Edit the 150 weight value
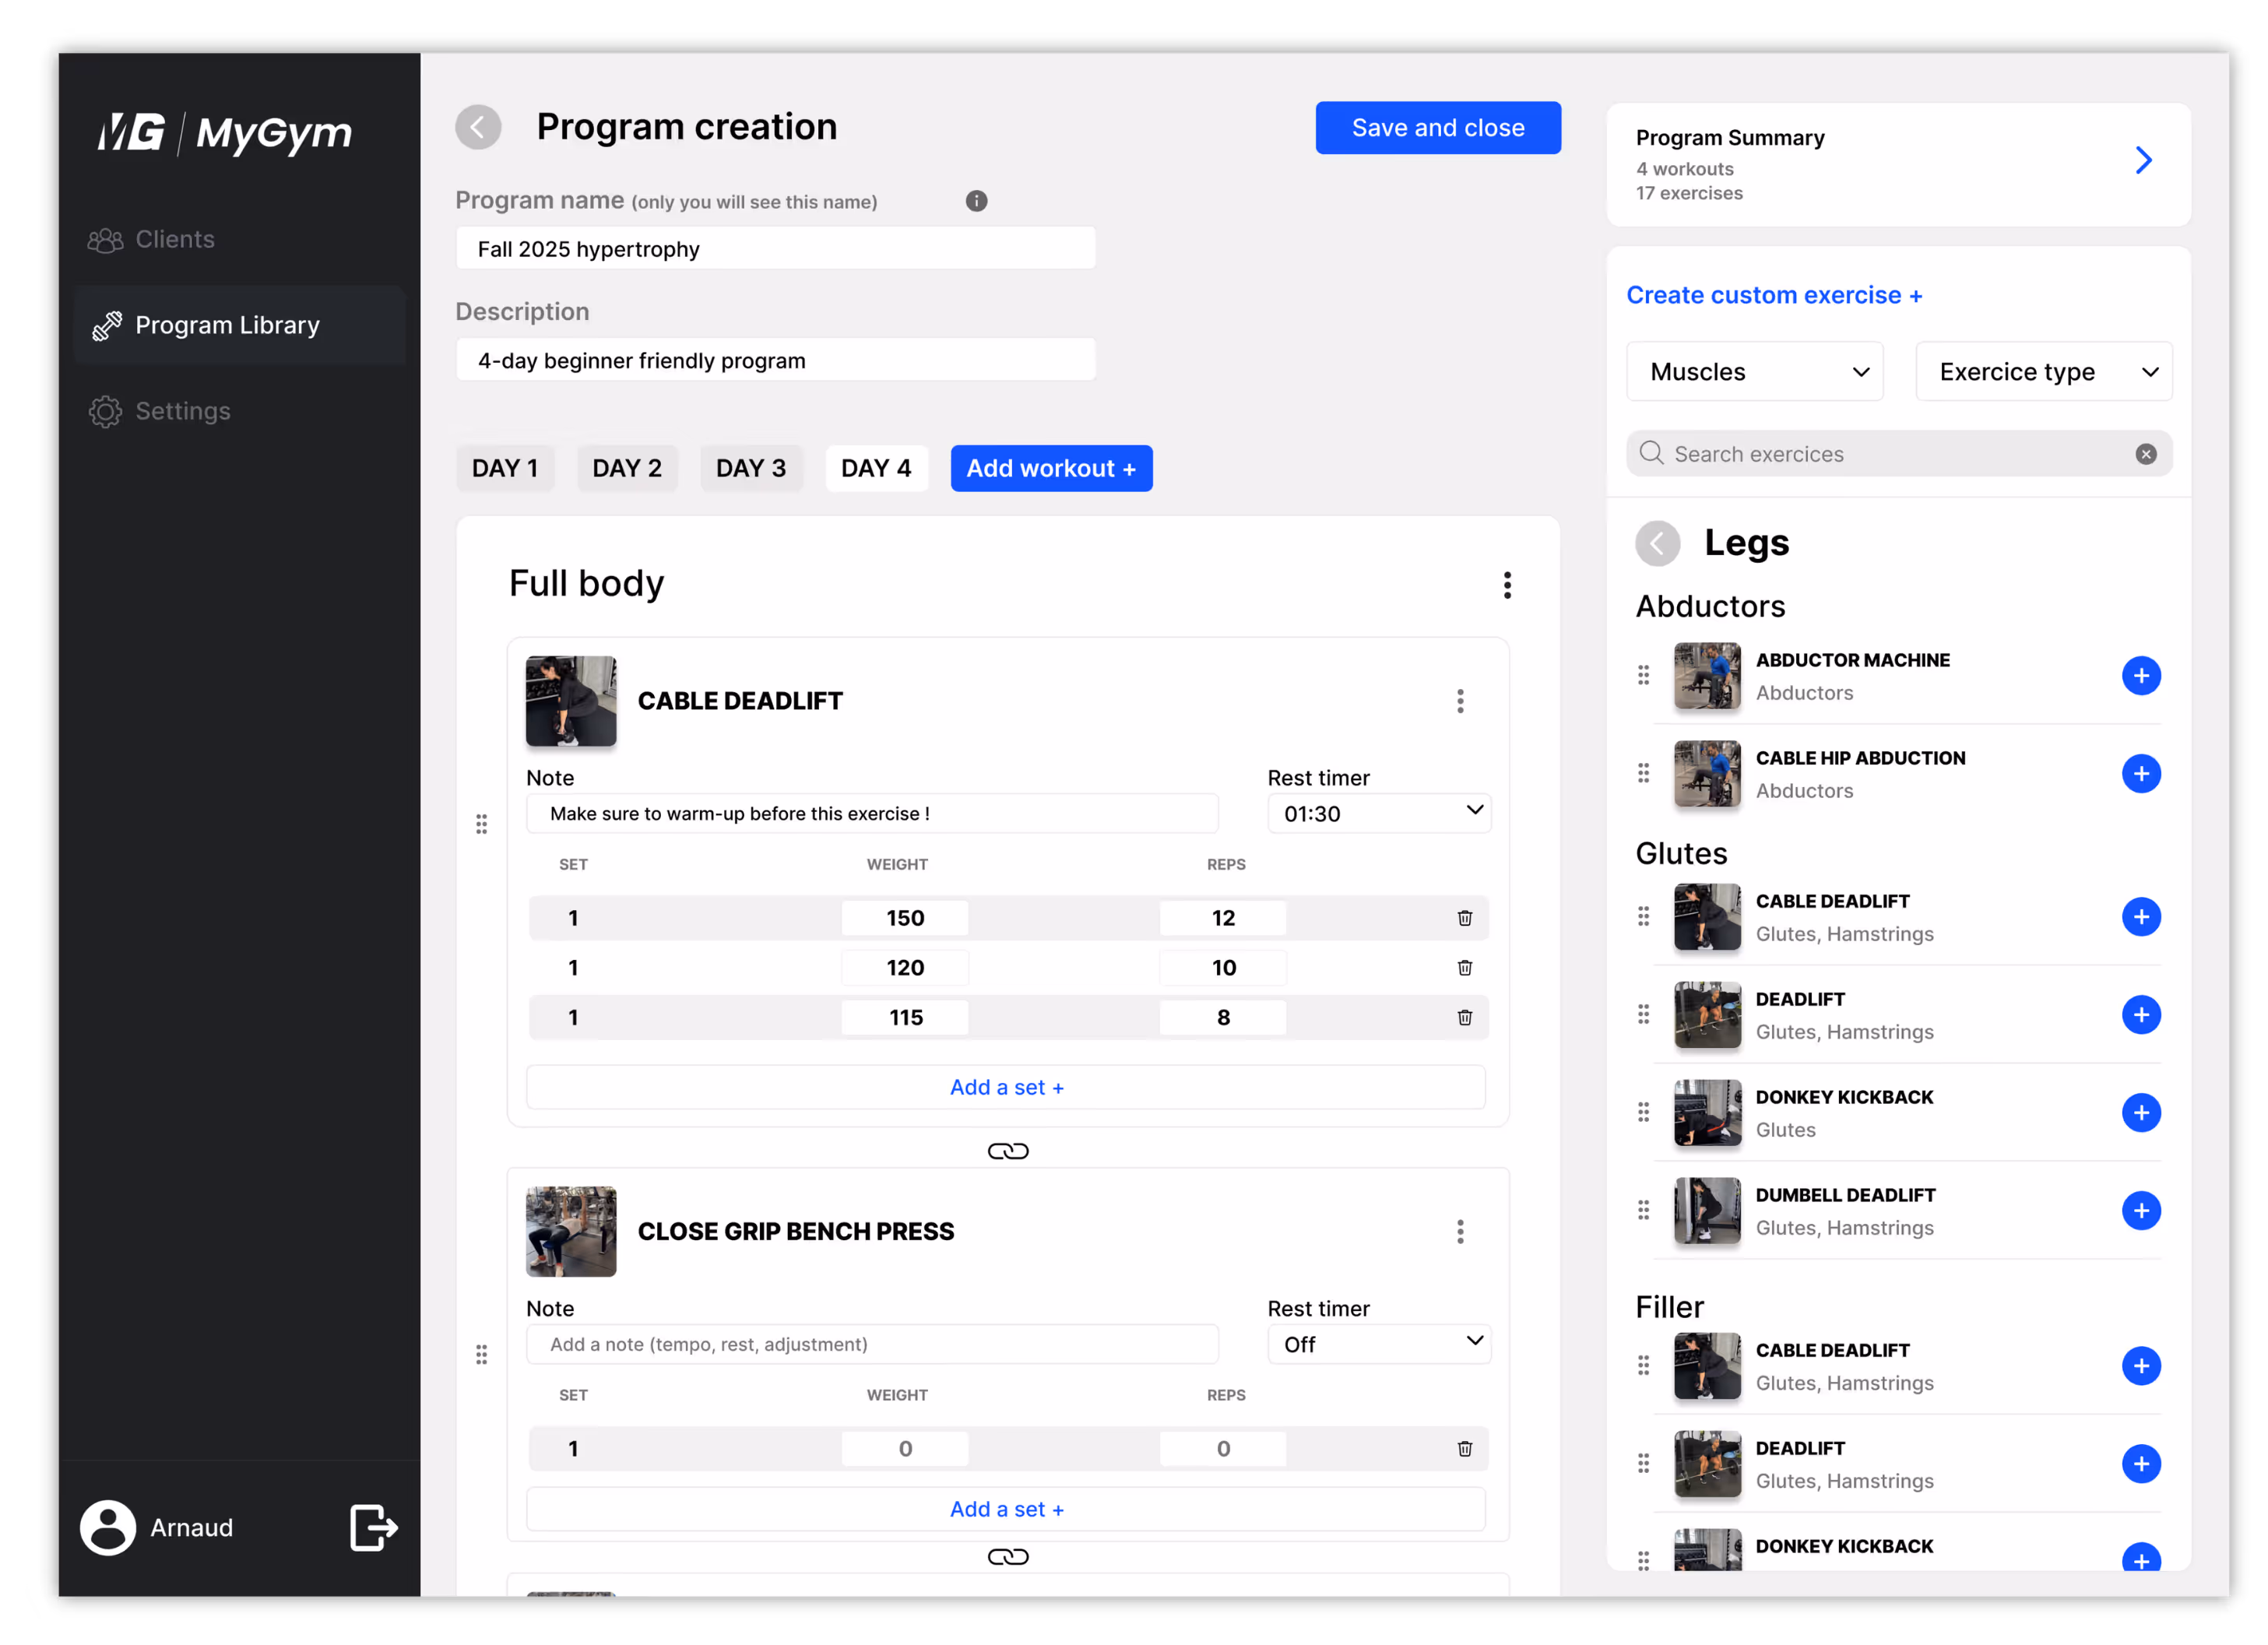 pos(904,918)
